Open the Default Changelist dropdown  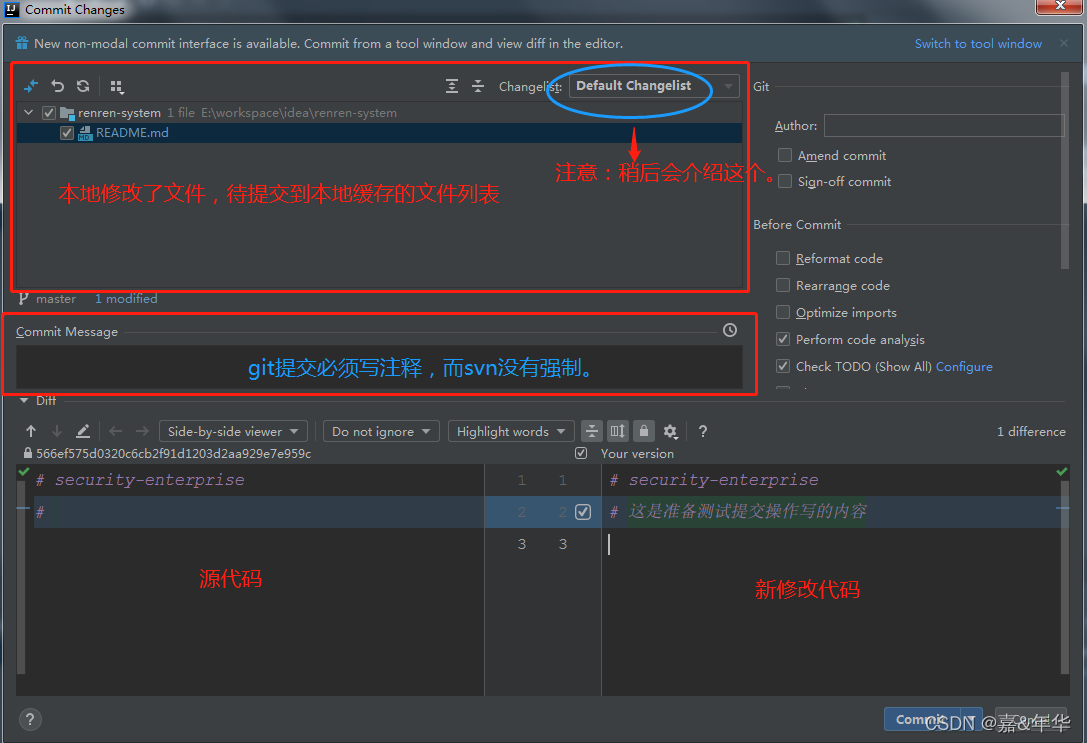pyautogui.click(x=654, y=86)
